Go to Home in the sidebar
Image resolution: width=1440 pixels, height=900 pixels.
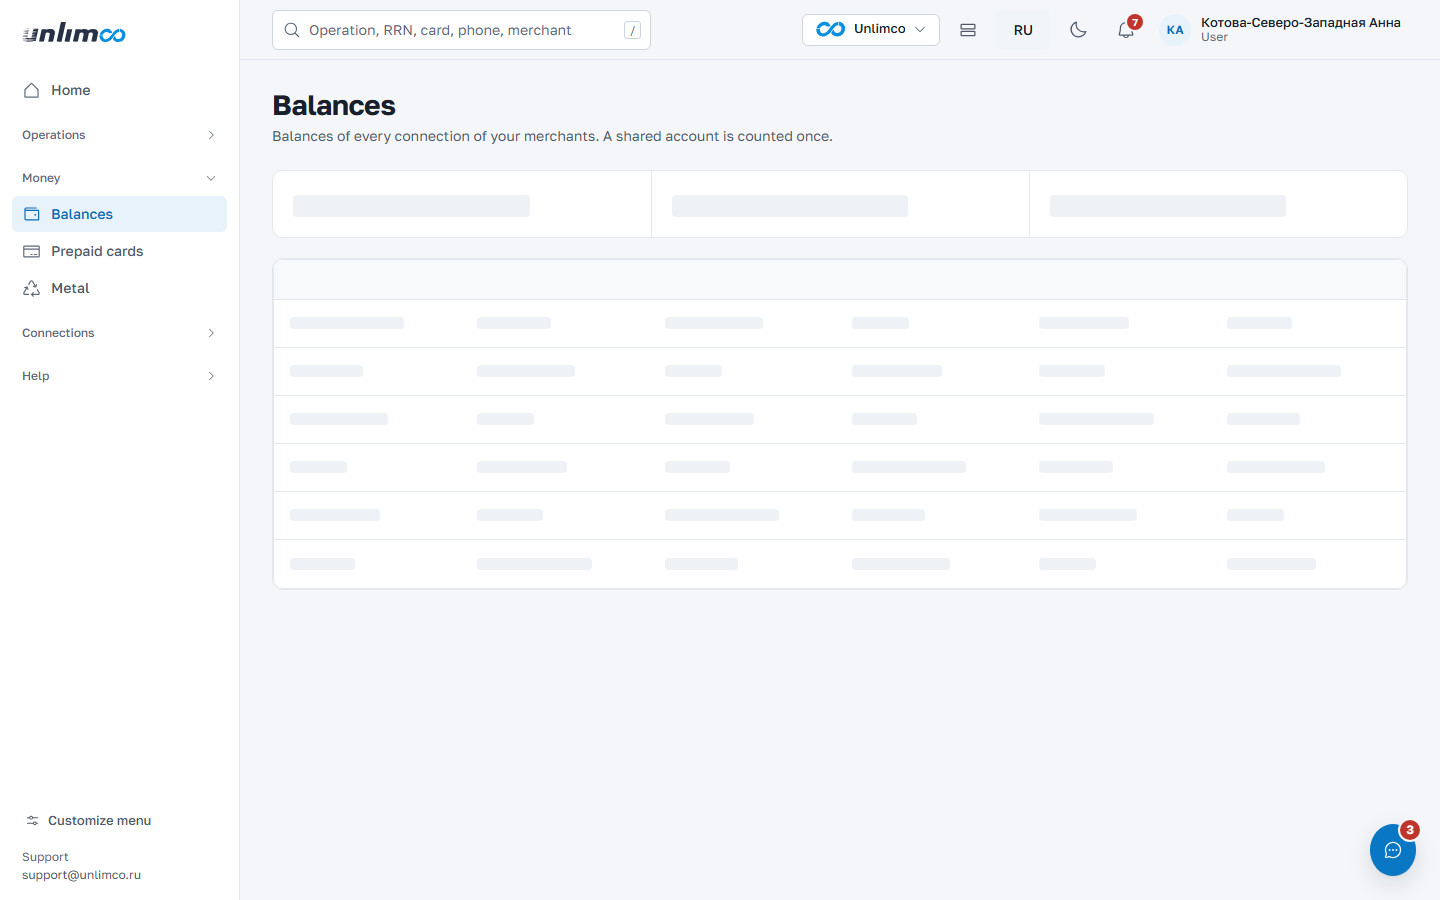119,90
